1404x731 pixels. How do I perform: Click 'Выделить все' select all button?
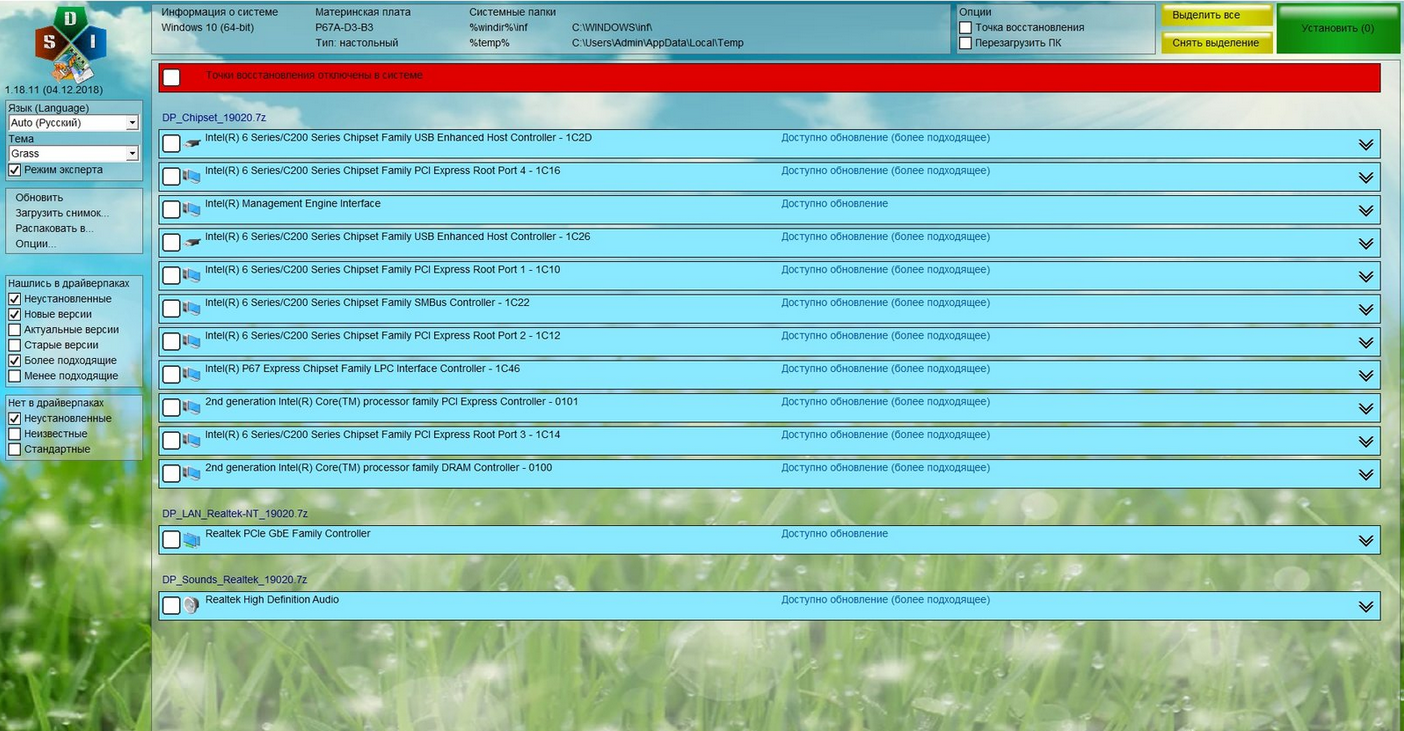pyautogui.click(x=1216, y=16)
